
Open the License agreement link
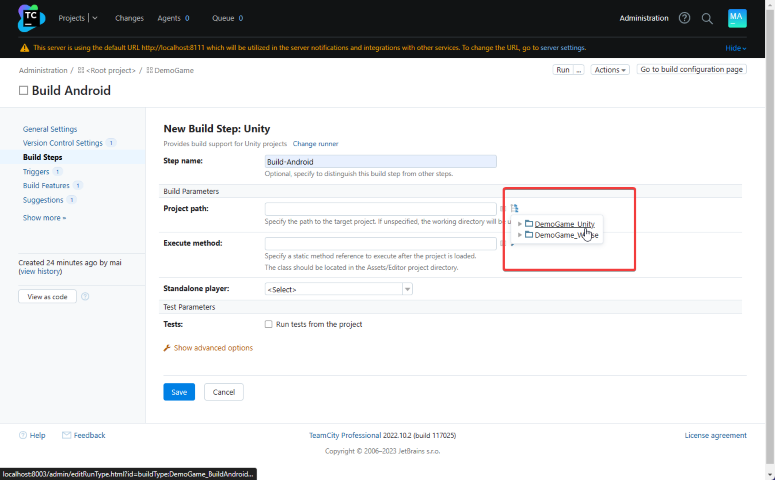pos(715,436)
